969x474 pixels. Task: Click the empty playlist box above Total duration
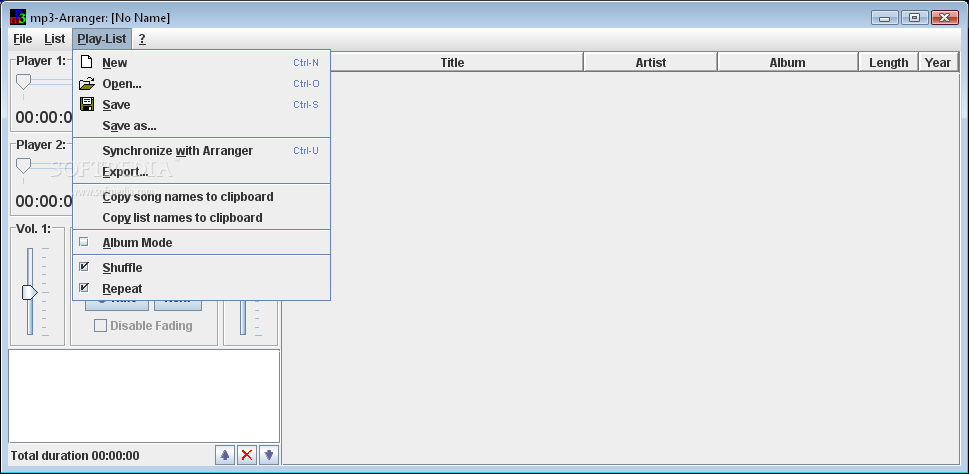click(144, 396)
